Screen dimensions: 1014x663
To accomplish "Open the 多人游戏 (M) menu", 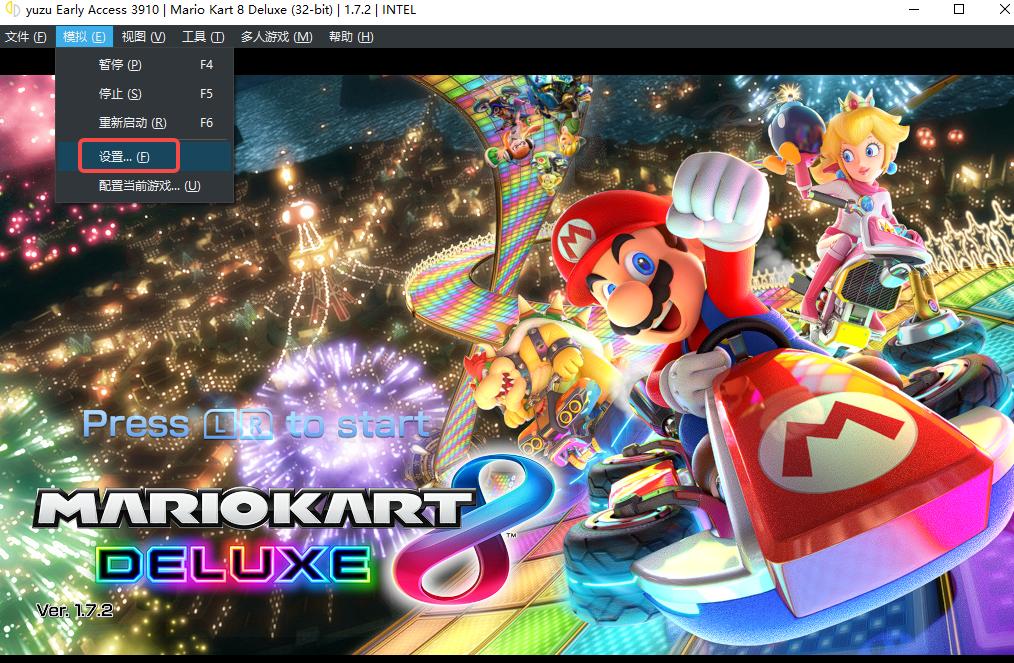I will [x=276, y=37].
